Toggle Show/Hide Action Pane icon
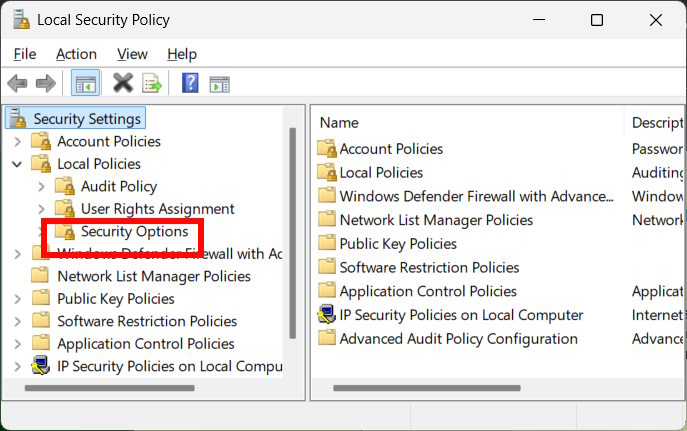This screenshot has height=431, width=687. click(220, 84)
